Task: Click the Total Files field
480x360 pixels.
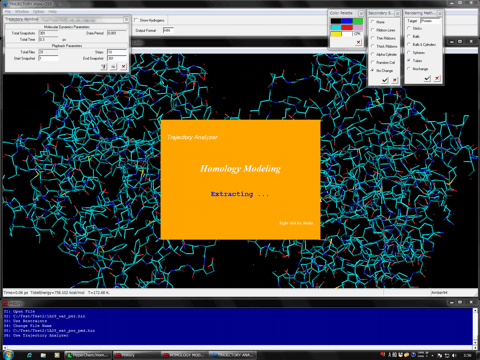Action: (48, 52)
